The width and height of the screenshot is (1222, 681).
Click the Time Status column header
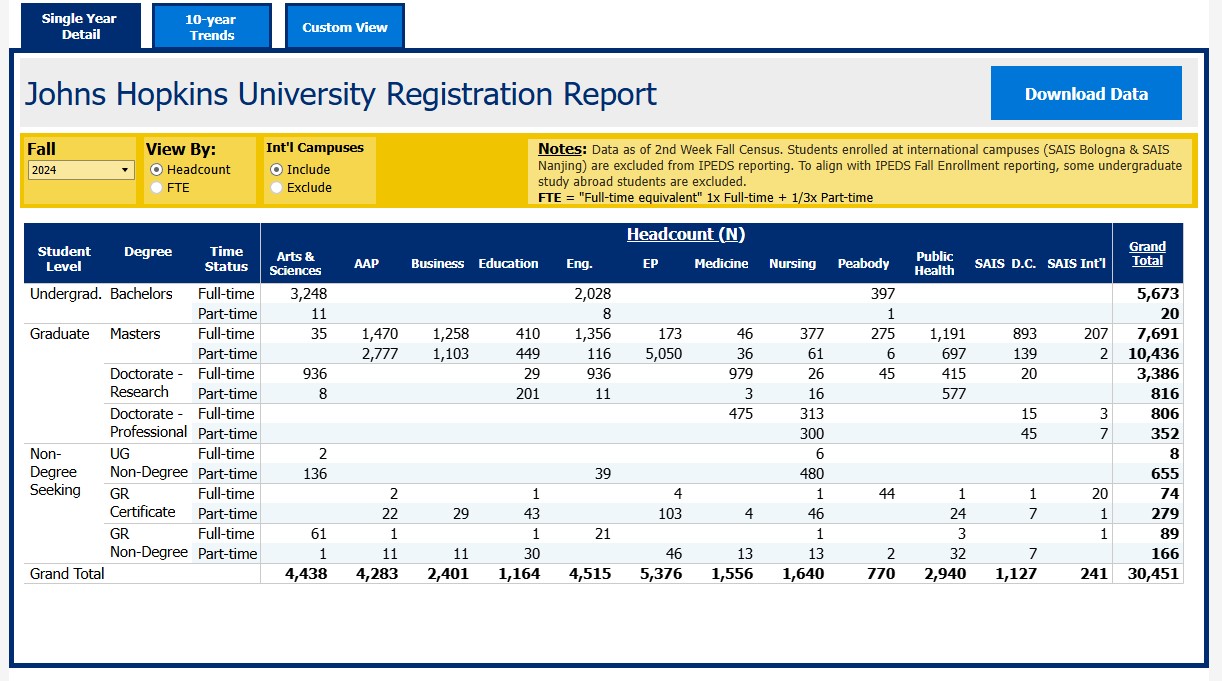[x=226, y=259]
